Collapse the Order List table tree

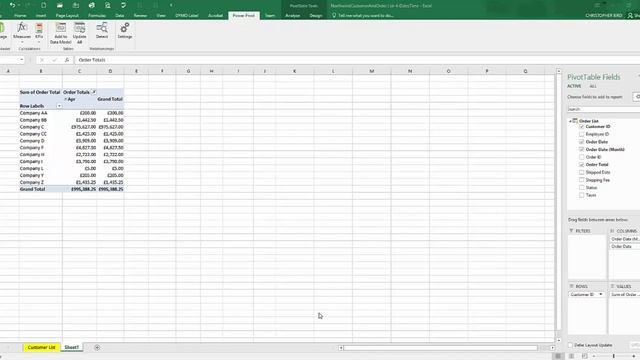coord(570,121)
